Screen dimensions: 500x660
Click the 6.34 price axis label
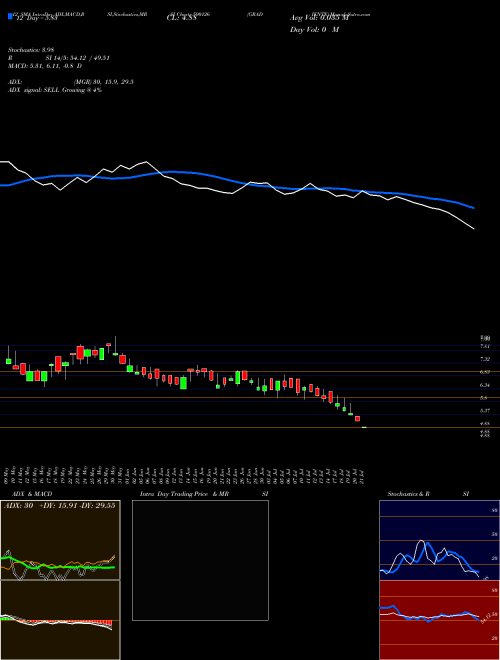click(x=485, y=385)
